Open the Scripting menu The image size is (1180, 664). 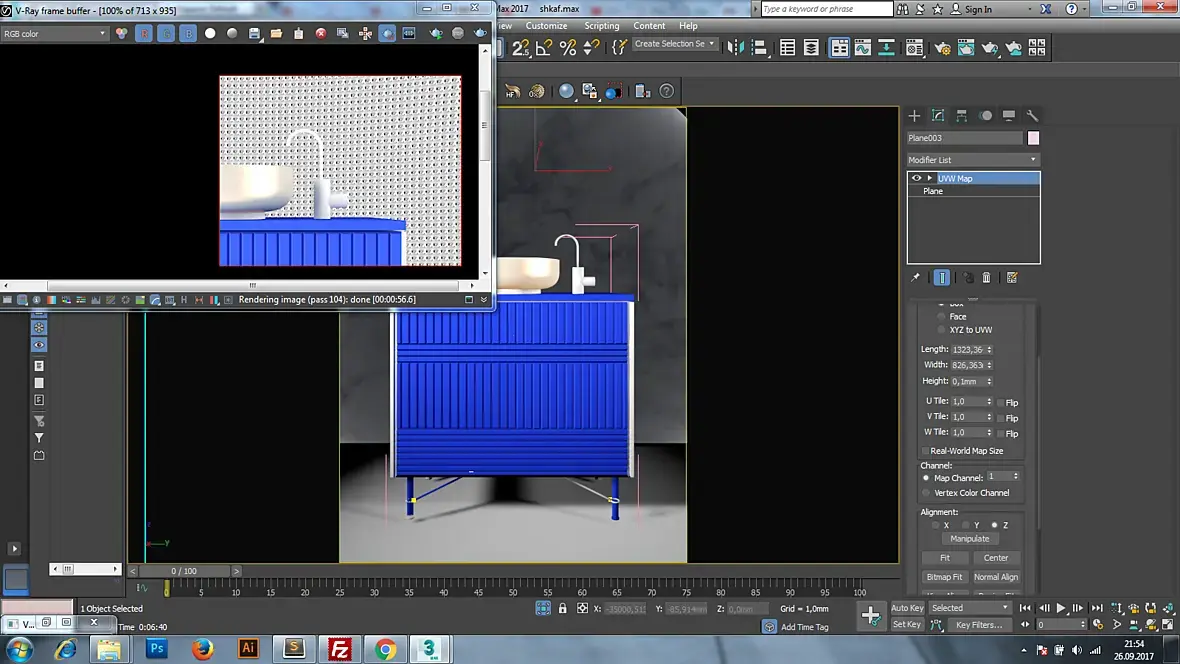(x=601, y=26)
